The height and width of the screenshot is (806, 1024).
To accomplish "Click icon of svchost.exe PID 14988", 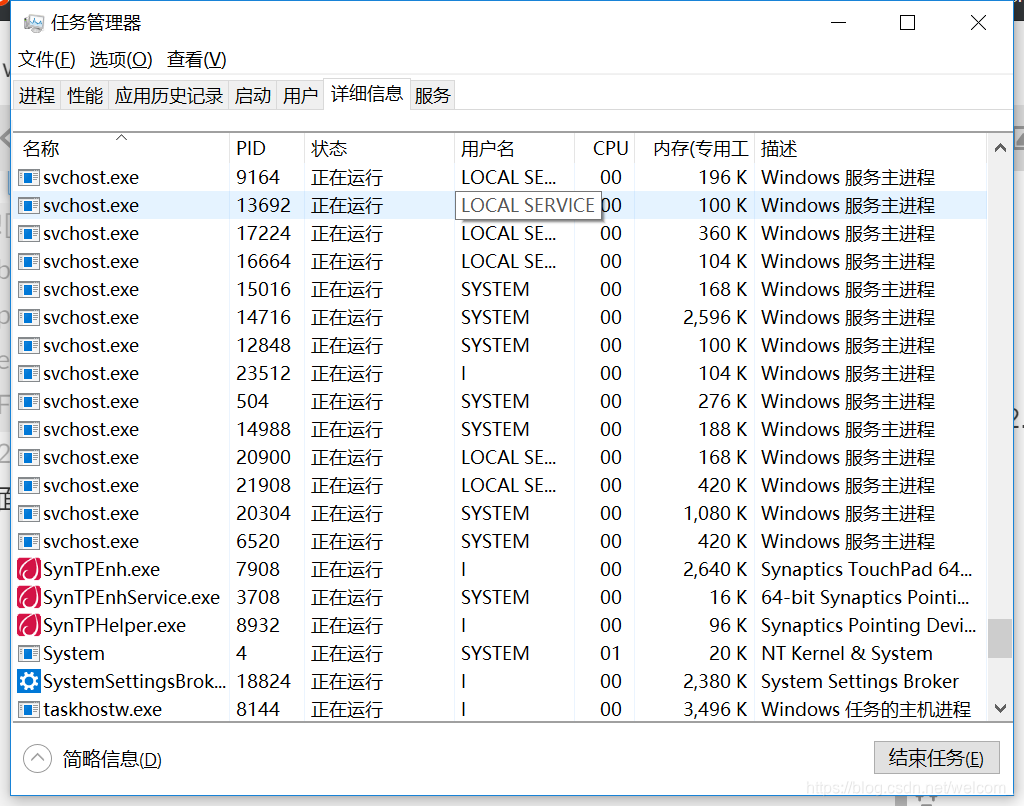I will pos(29,430).
